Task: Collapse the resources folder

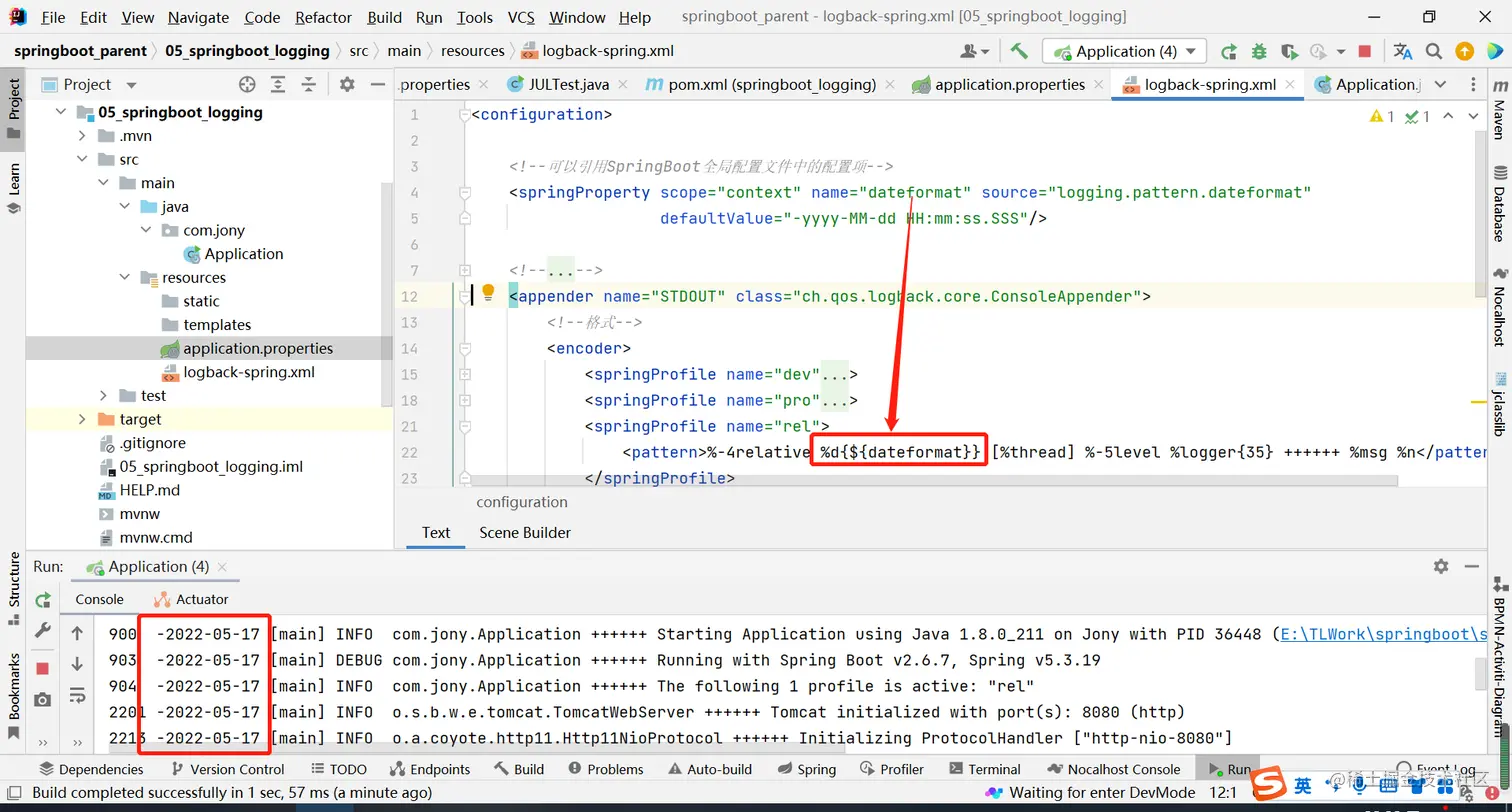Action: pyautogui.click(x=124, y=278)
